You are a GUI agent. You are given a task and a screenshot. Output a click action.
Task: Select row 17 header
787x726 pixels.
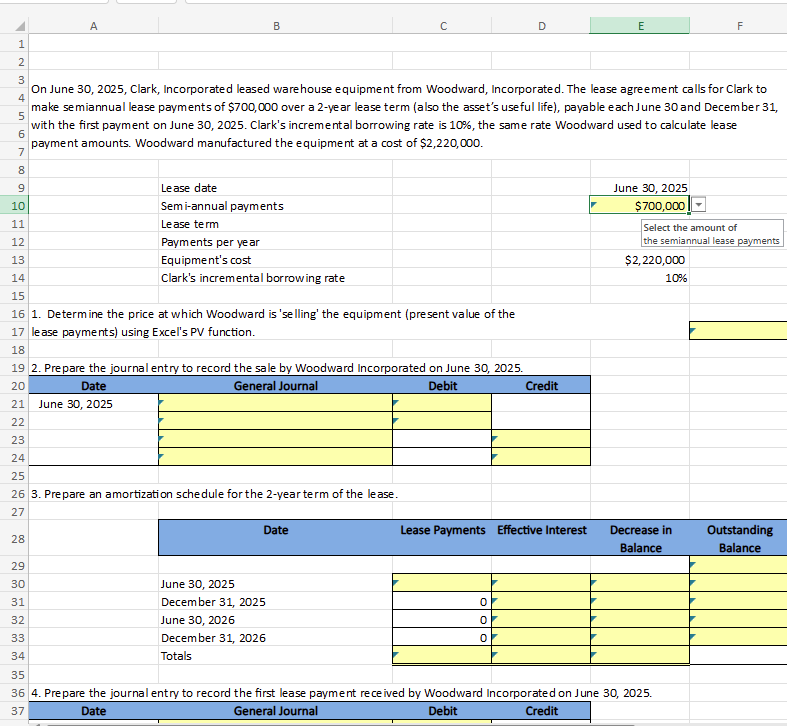pyautogui.click(x=15, y=332)
